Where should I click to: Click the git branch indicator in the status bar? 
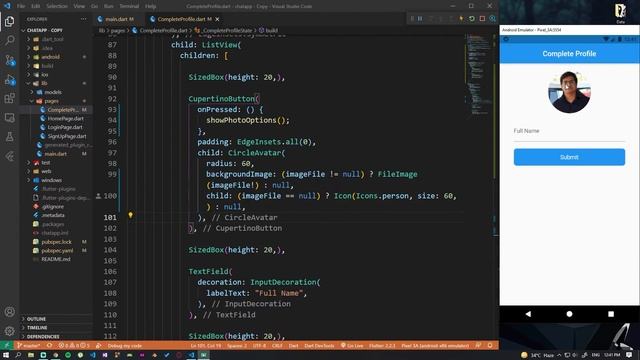[x=29, y=346]
